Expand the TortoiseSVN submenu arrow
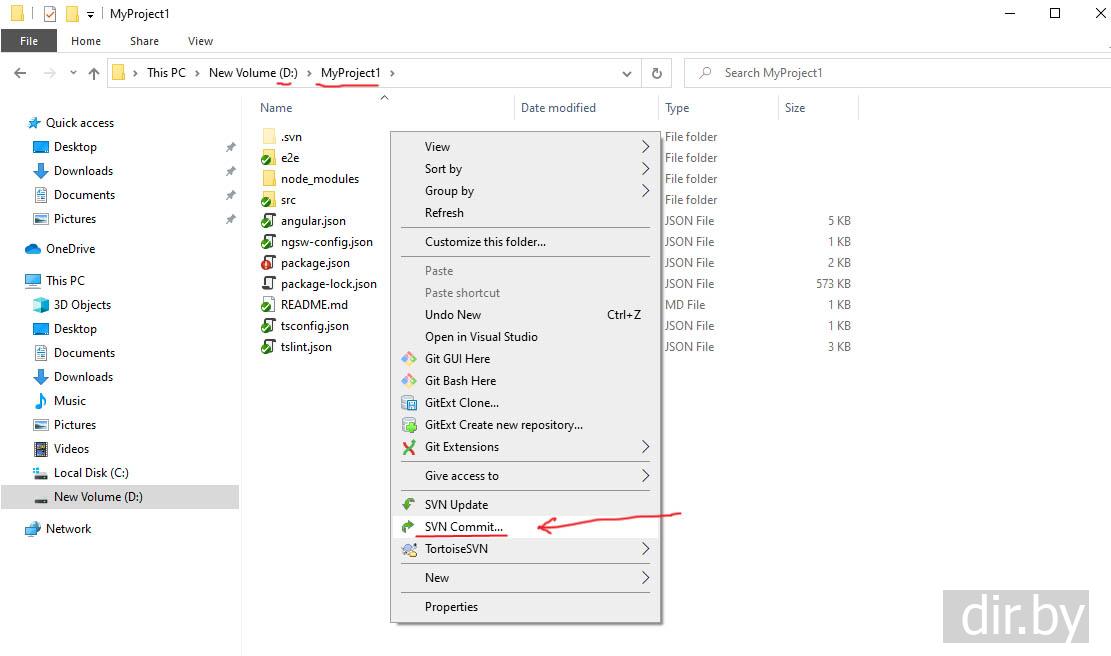The height and width of the screenshot is (656, 1111). point(645,549)
